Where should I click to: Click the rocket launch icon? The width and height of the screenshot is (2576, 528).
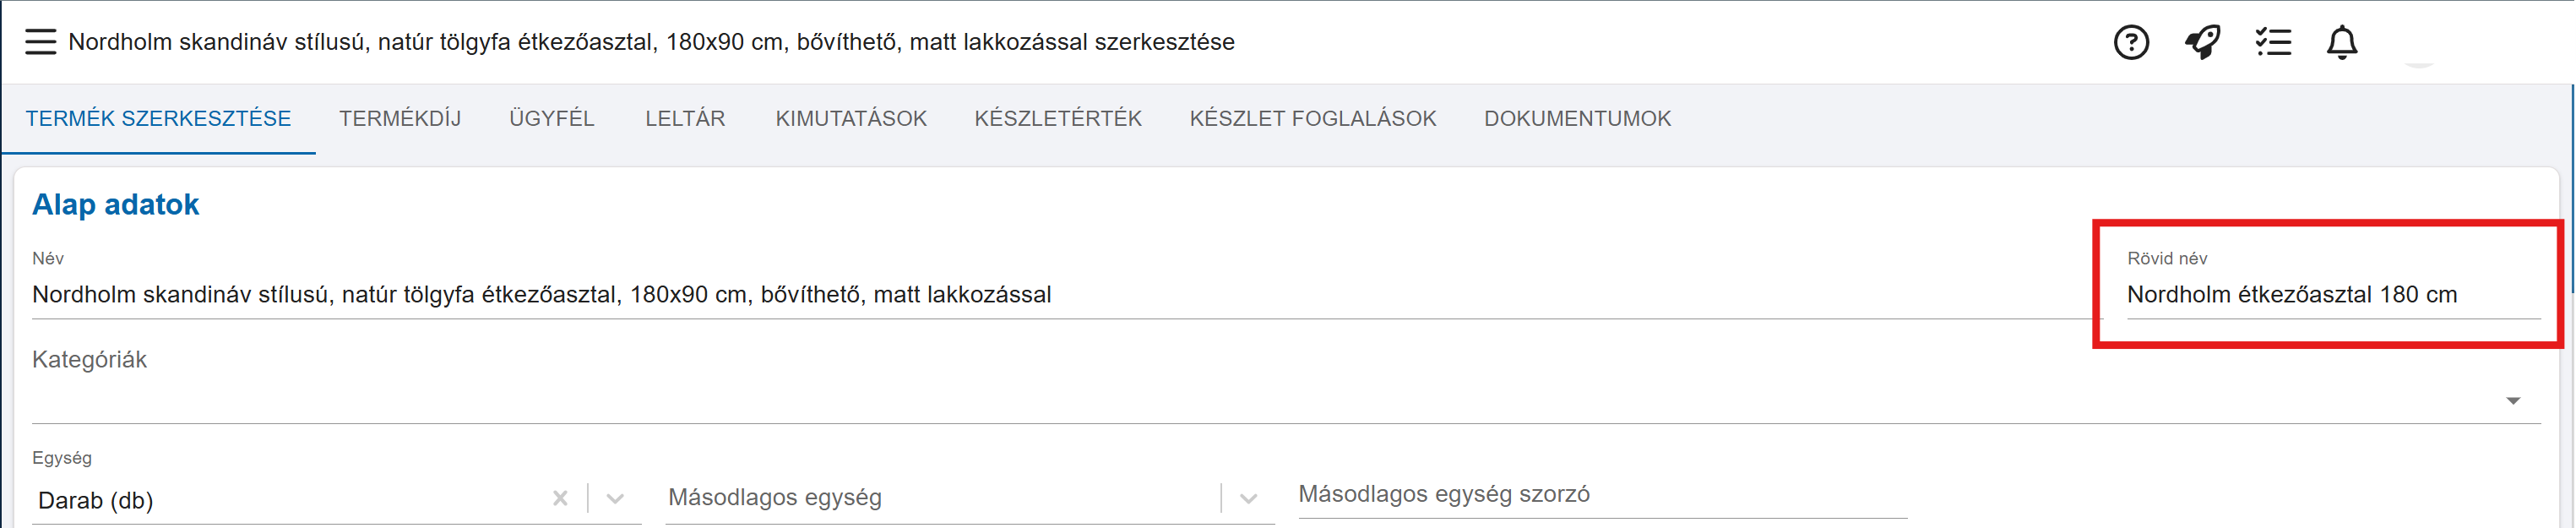[x=2202, y=42]
